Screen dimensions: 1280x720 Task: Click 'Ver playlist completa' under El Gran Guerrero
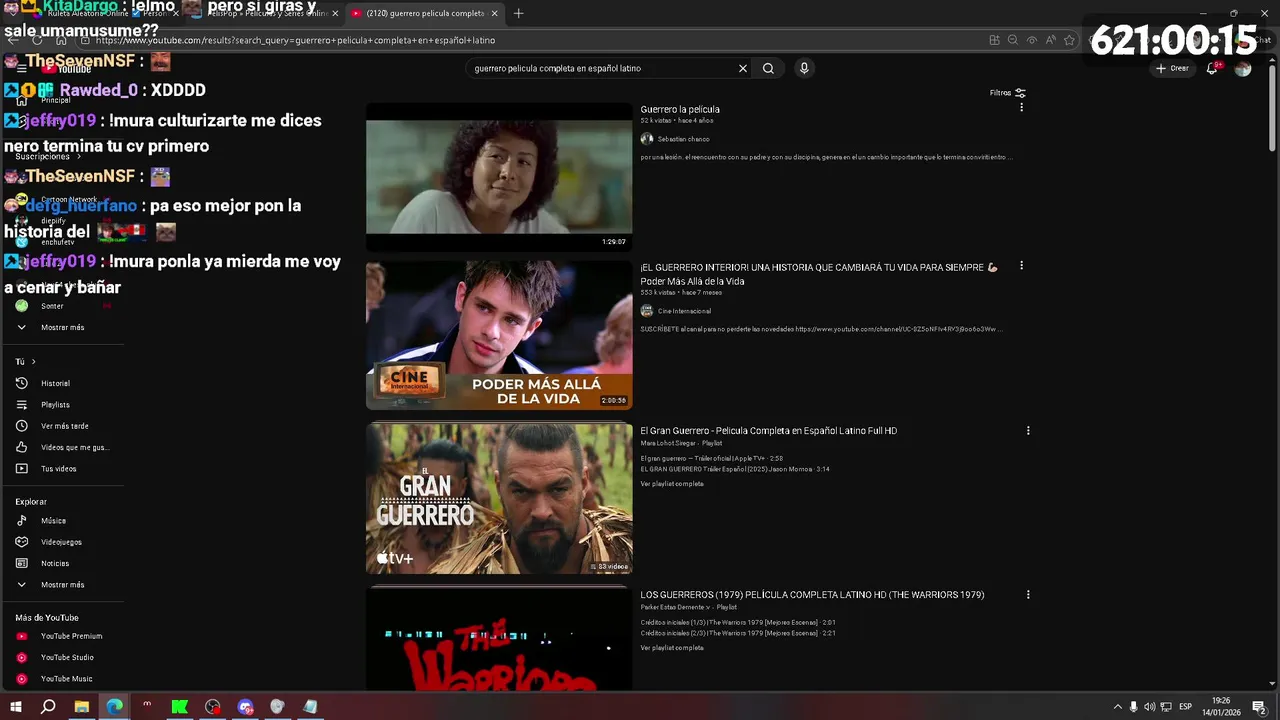(672, 484)
